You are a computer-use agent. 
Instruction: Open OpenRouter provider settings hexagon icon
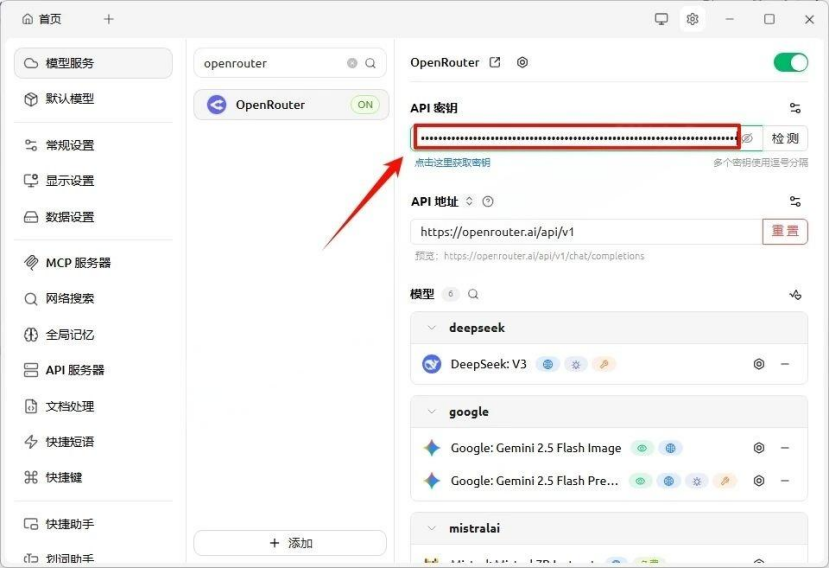(x=522, y=62)
